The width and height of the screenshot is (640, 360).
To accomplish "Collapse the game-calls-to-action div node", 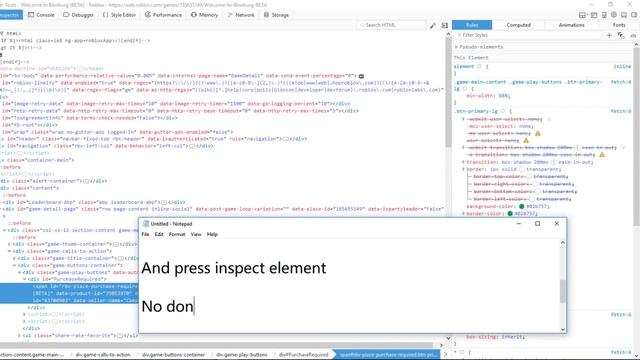I will click(9, 251).
